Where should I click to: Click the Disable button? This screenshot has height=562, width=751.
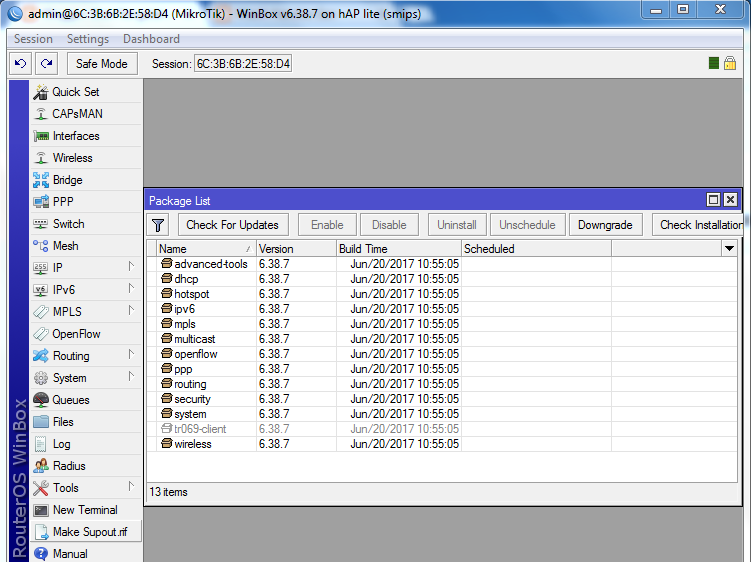point(389,225)
